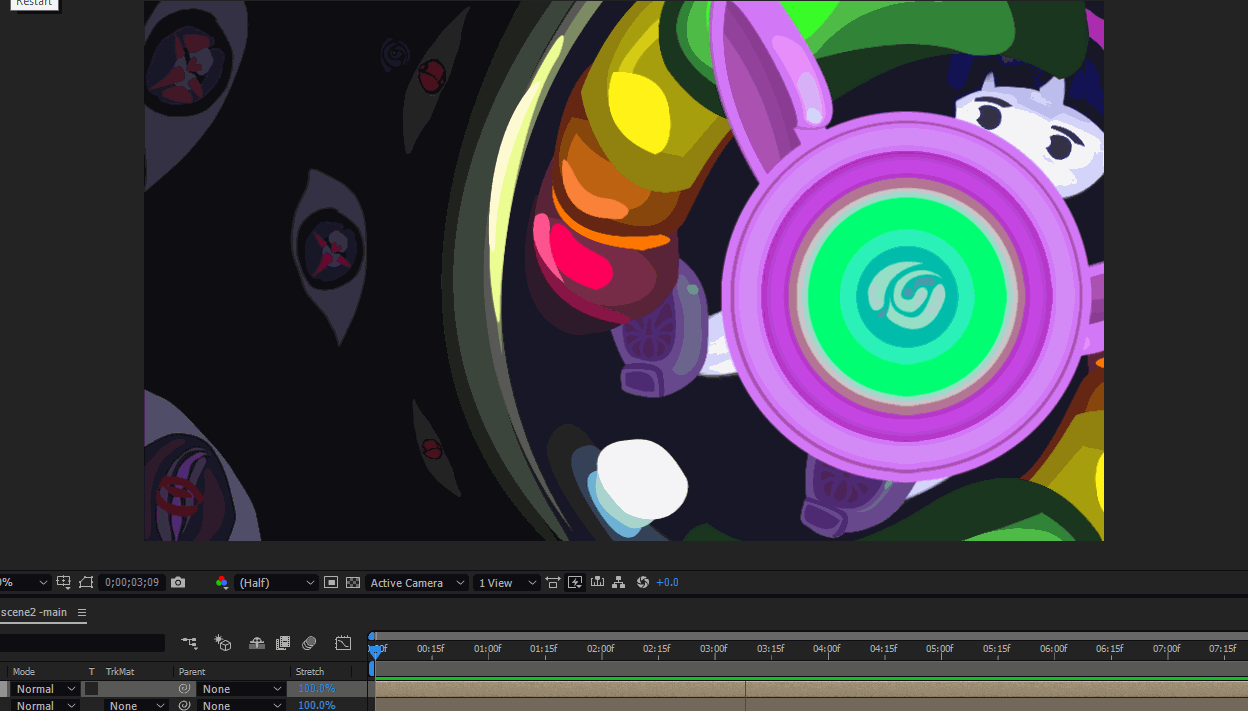Image resolution: width=1248 pixels, height=711 pixels.
Task: Open first layer's Parent None dropdown
Action: pos(241,689)
